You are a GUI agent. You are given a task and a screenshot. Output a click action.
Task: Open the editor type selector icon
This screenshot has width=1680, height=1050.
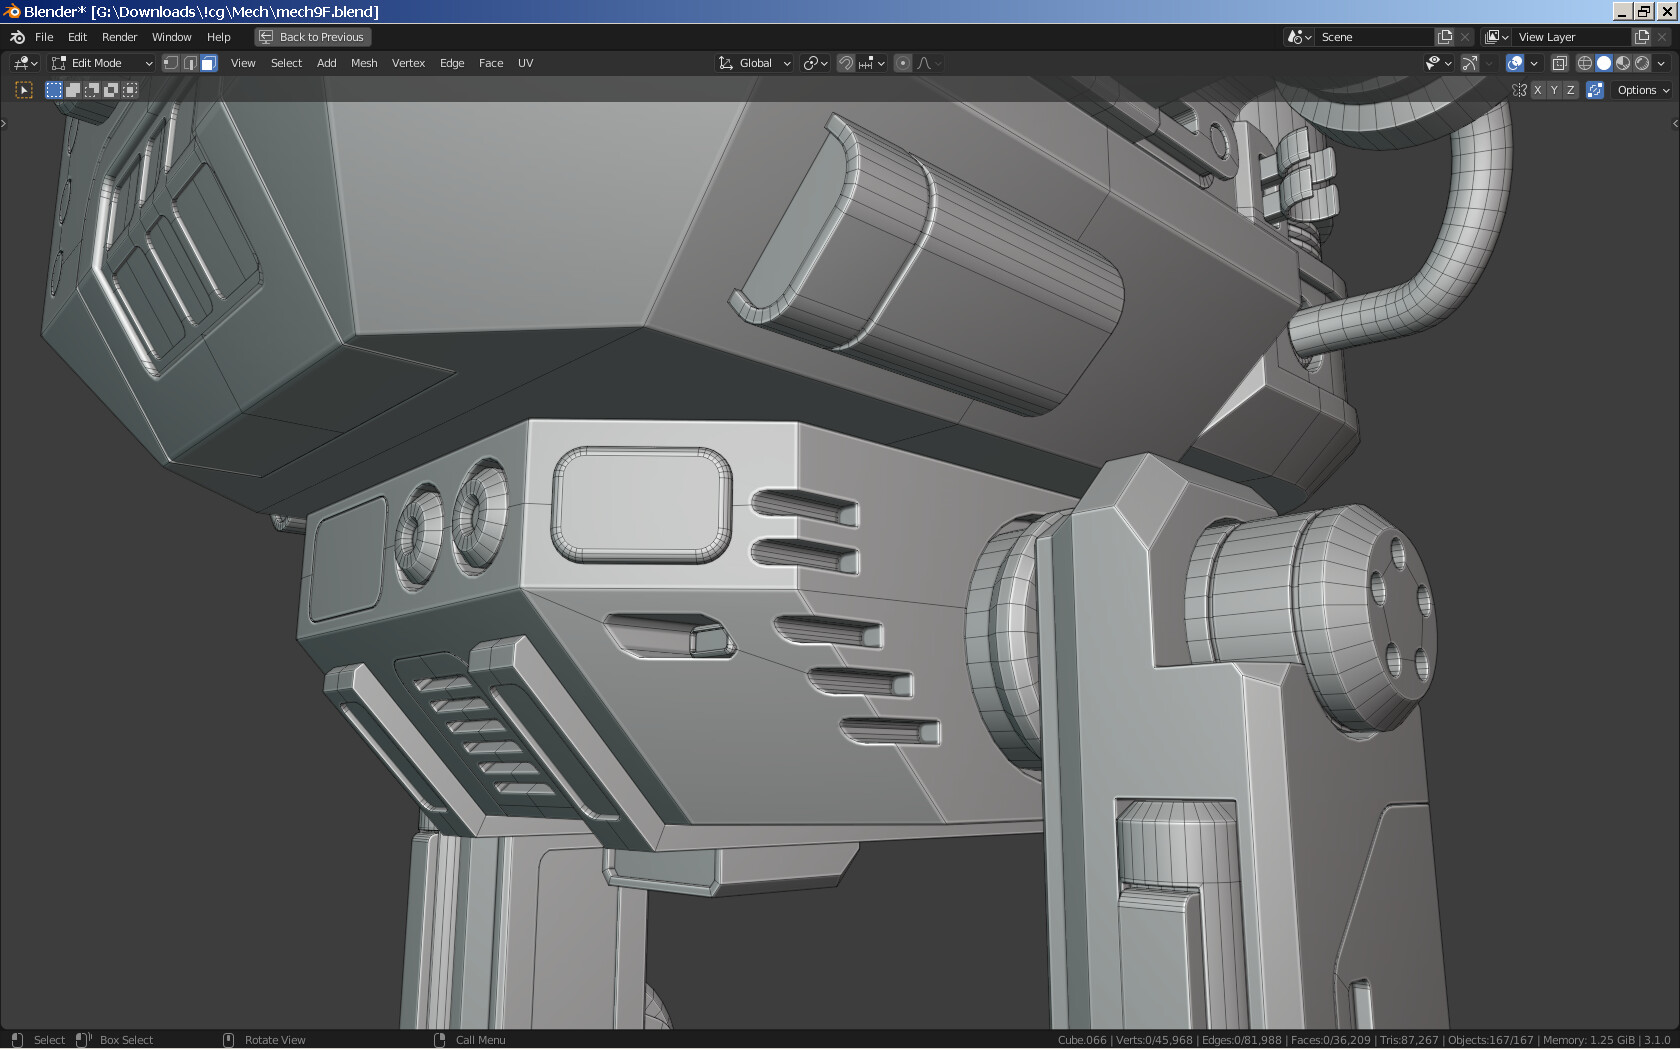(22, 63)
